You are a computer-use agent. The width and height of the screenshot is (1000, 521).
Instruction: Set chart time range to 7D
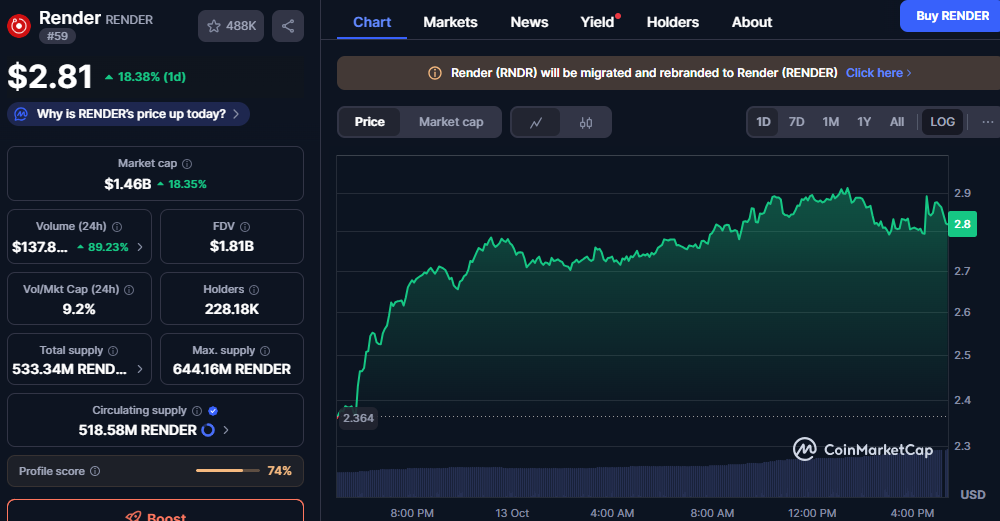click(796, 122)
